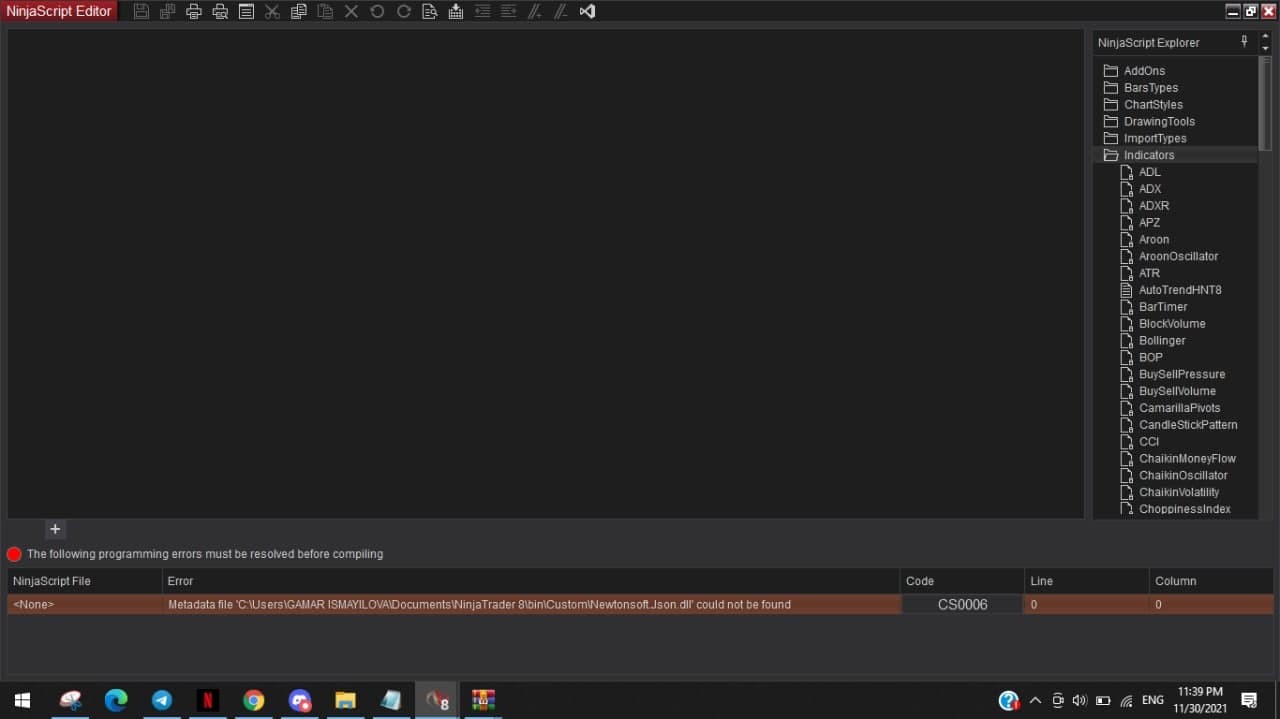
Task: Open the Aroon indicator file
Action: coord(1145,240)
